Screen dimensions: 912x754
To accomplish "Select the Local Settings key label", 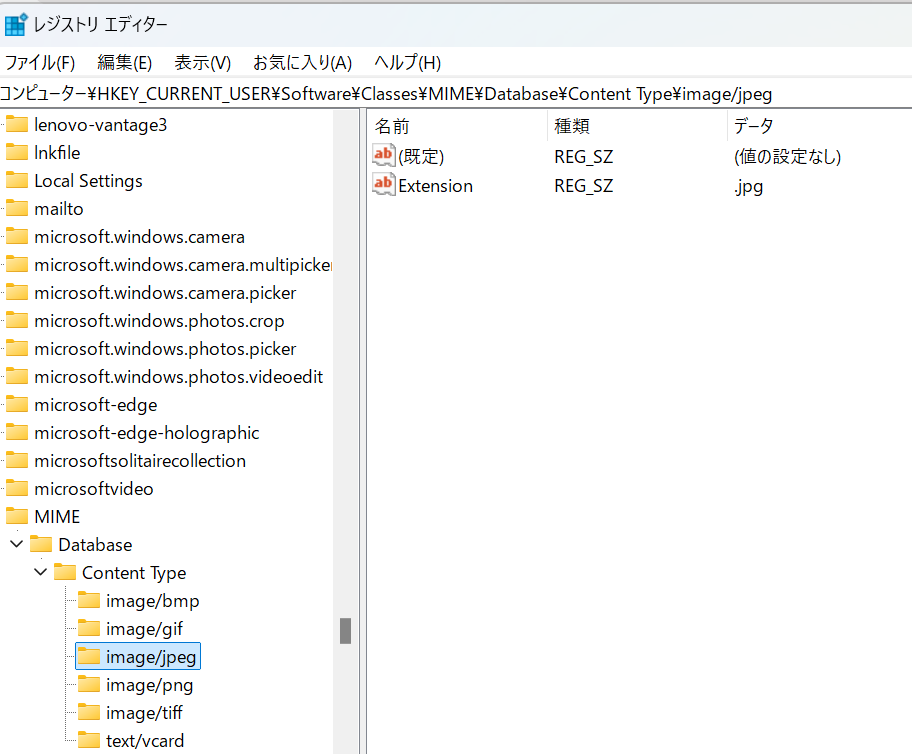I will 88,181.
